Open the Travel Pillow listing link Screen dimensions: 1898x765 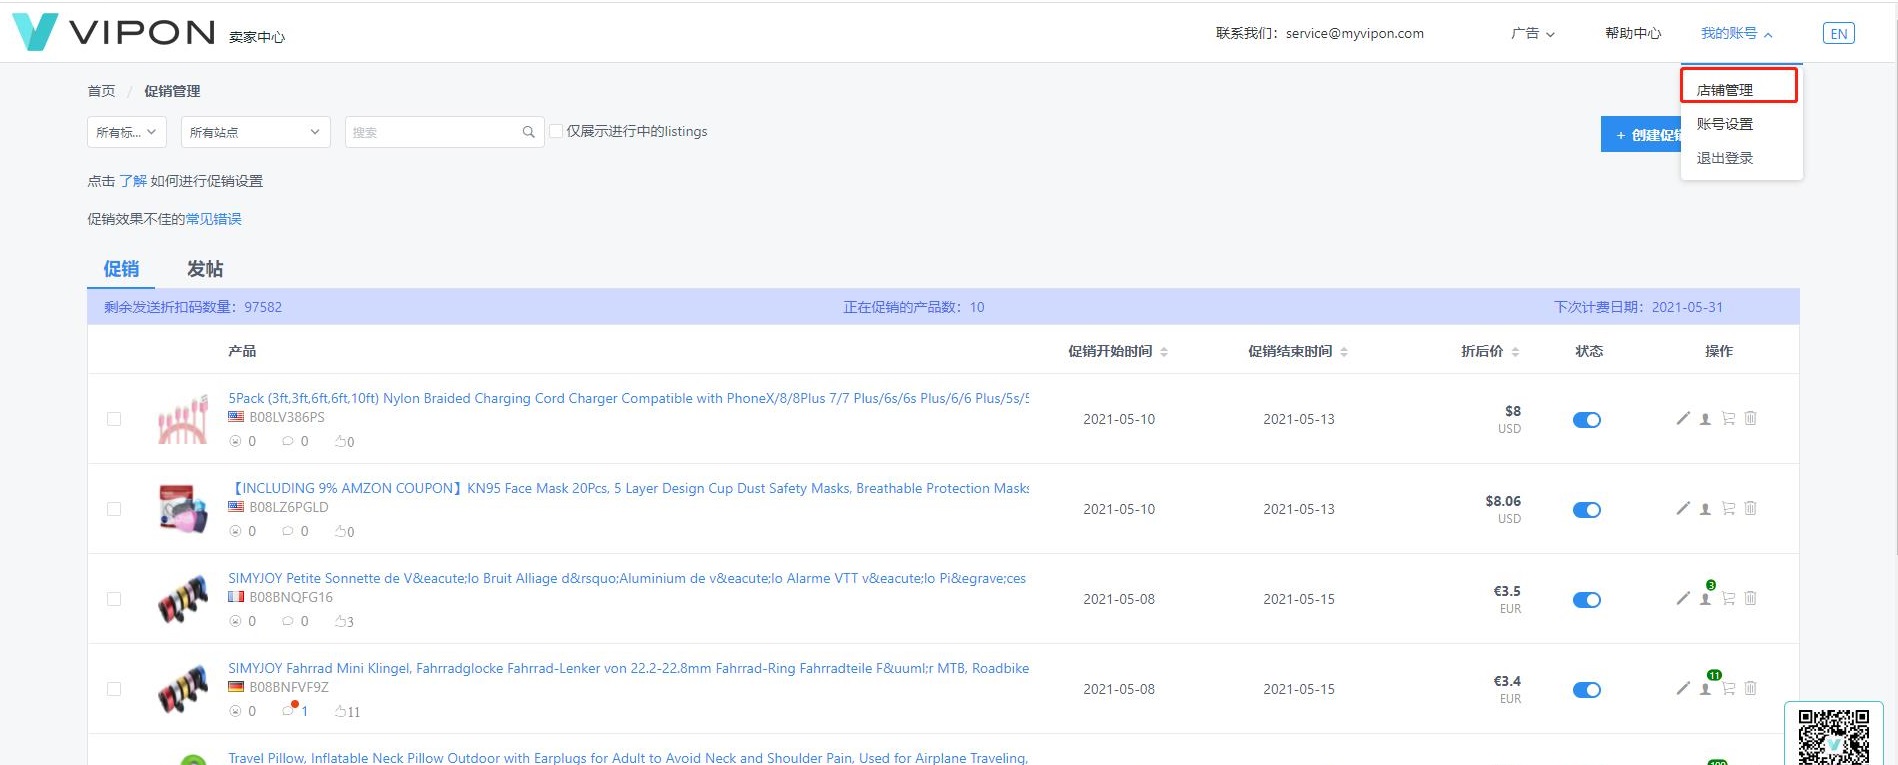(628, 758)
